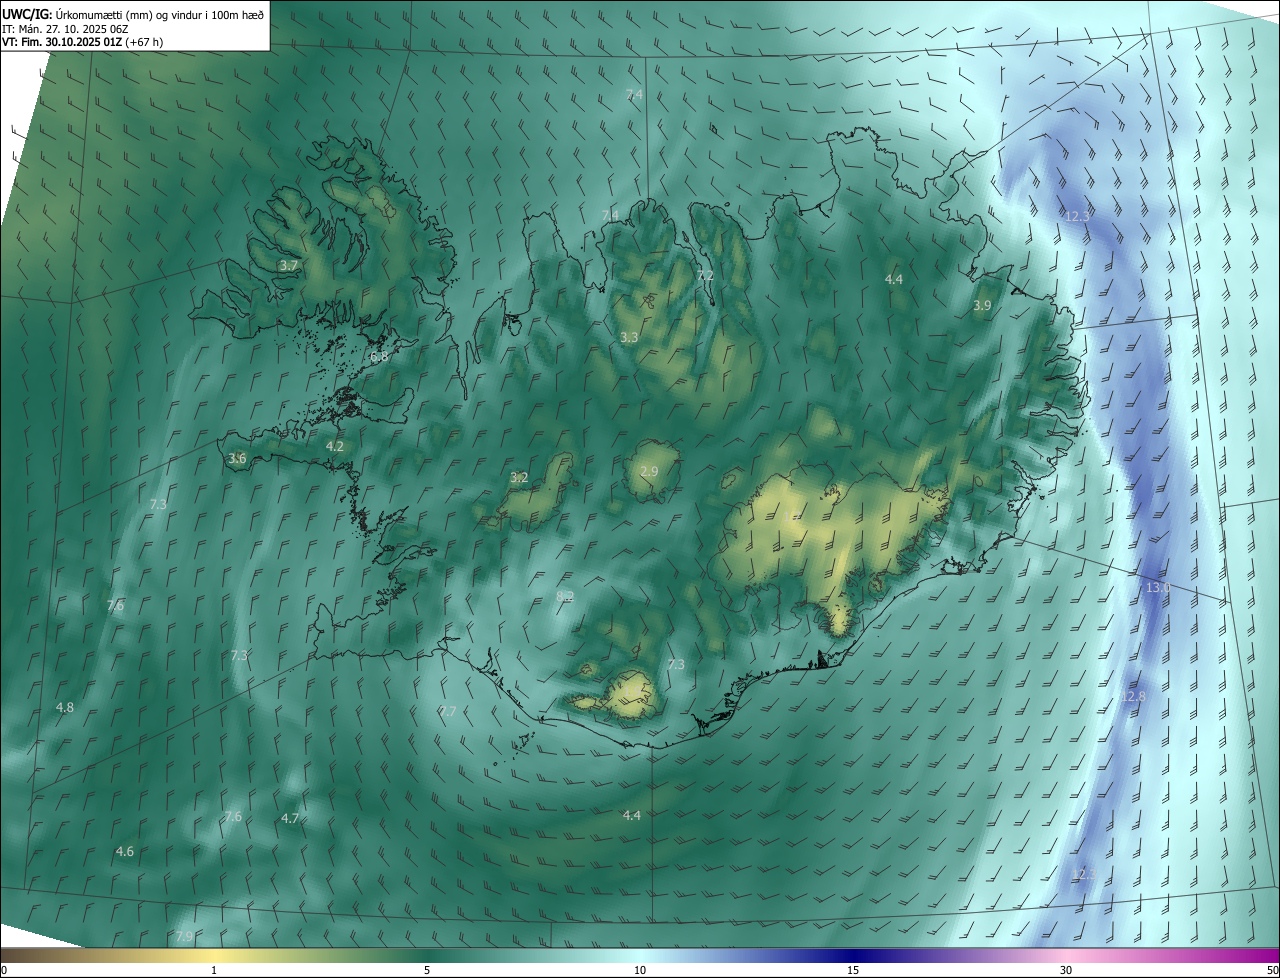
Task: Click the 3.3 value label on the map
Action: 629,338
